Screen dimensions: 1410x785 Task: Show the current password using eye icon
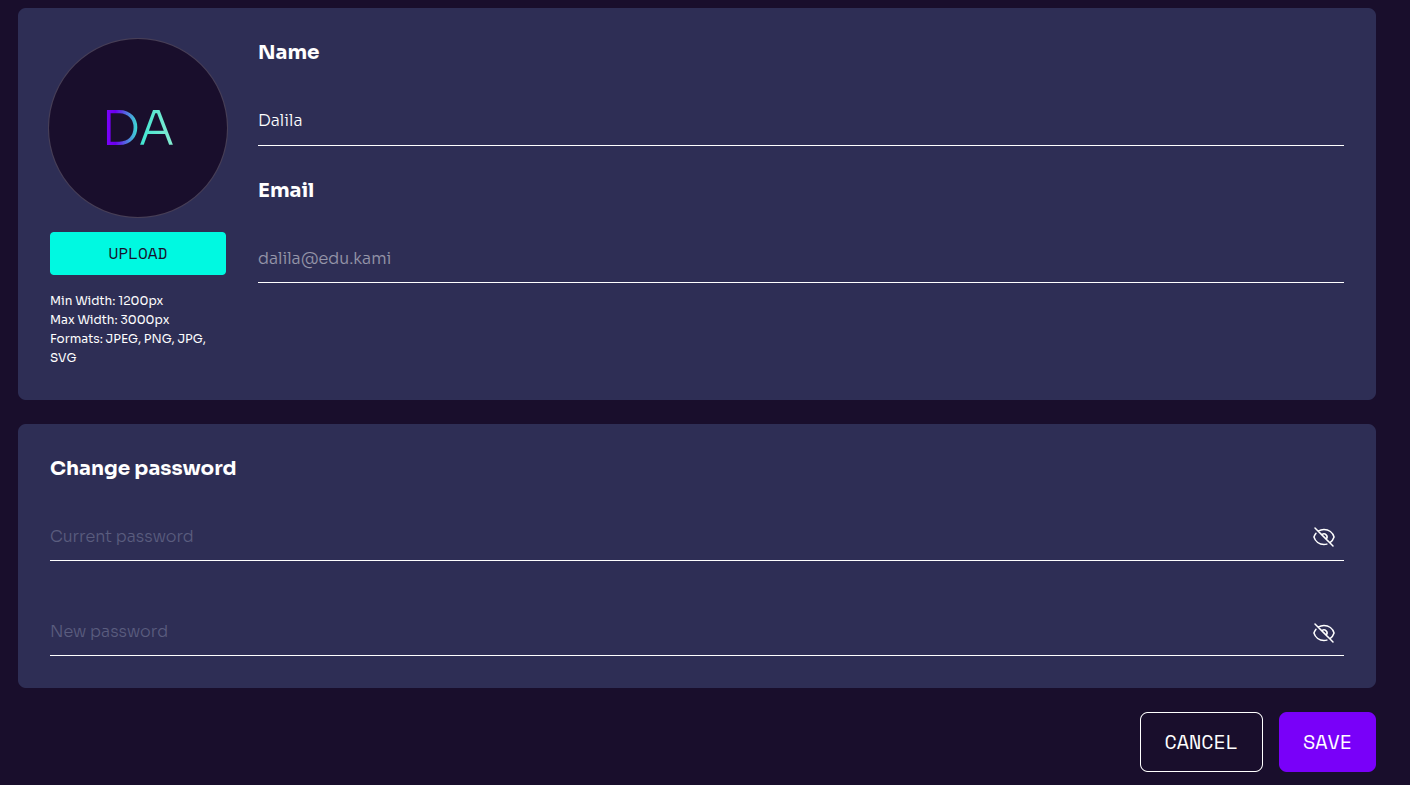tap(1323, 537)
